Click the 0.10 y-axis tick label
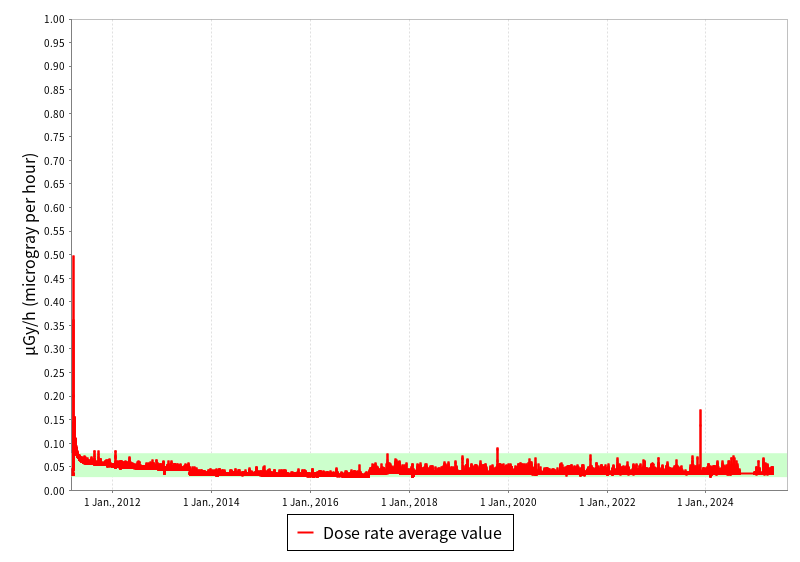Viewport: 800px width, 562px height. tap(55, 444)
